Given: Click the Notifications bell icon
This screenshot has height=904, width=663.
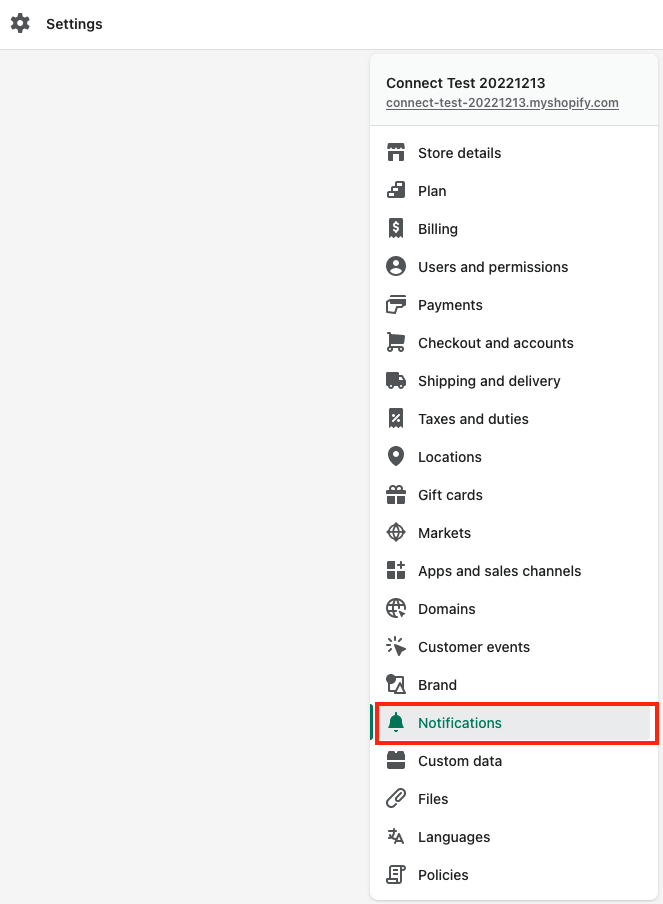Looking at the screenshot, I should coord(396,723).
